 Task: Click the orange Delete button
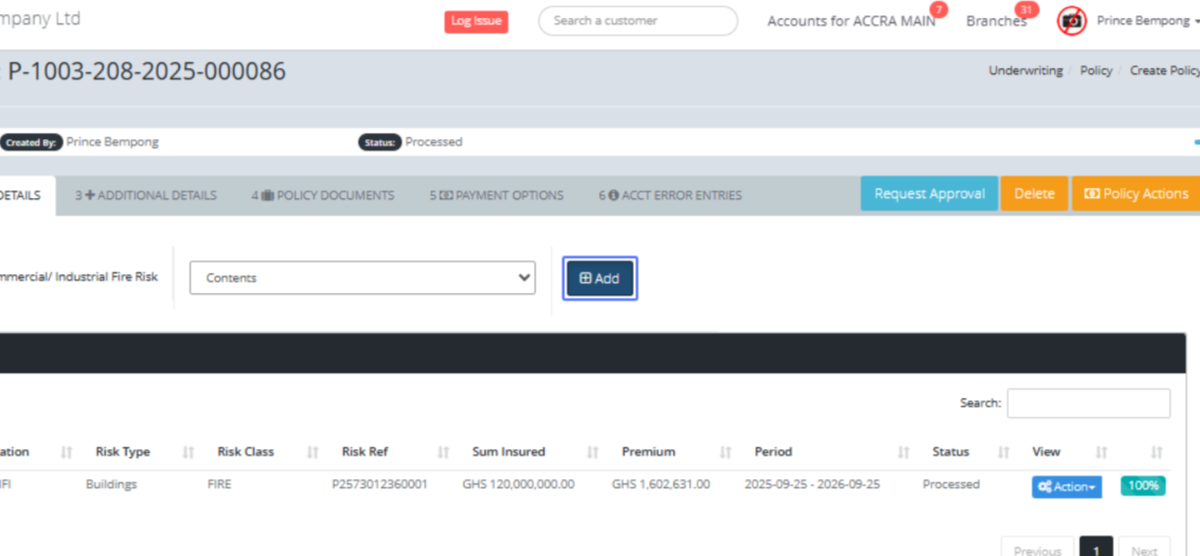coord(1034,194)
